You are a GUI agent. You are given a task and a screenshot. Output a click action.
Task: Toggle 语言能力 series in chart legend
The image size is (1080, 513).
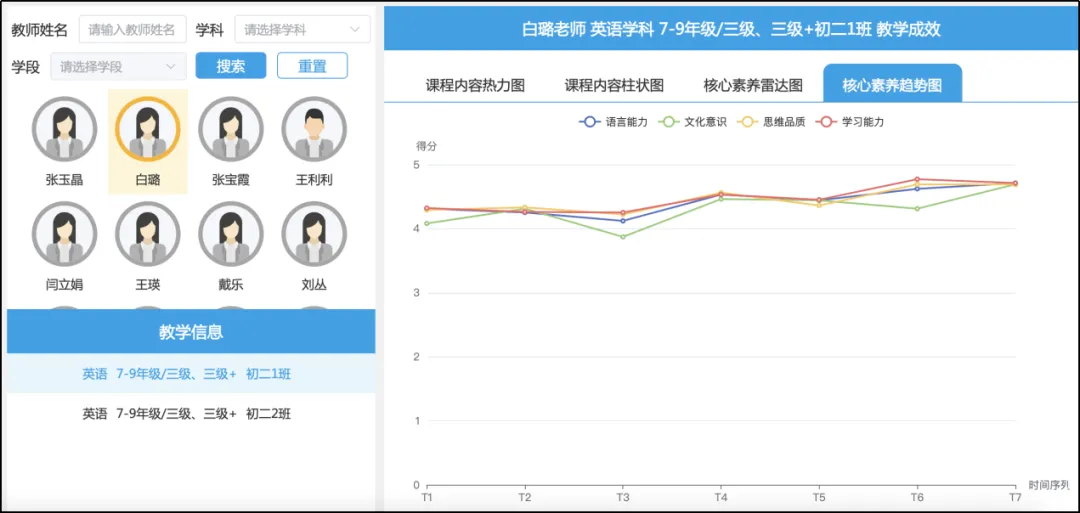[613, 122]
